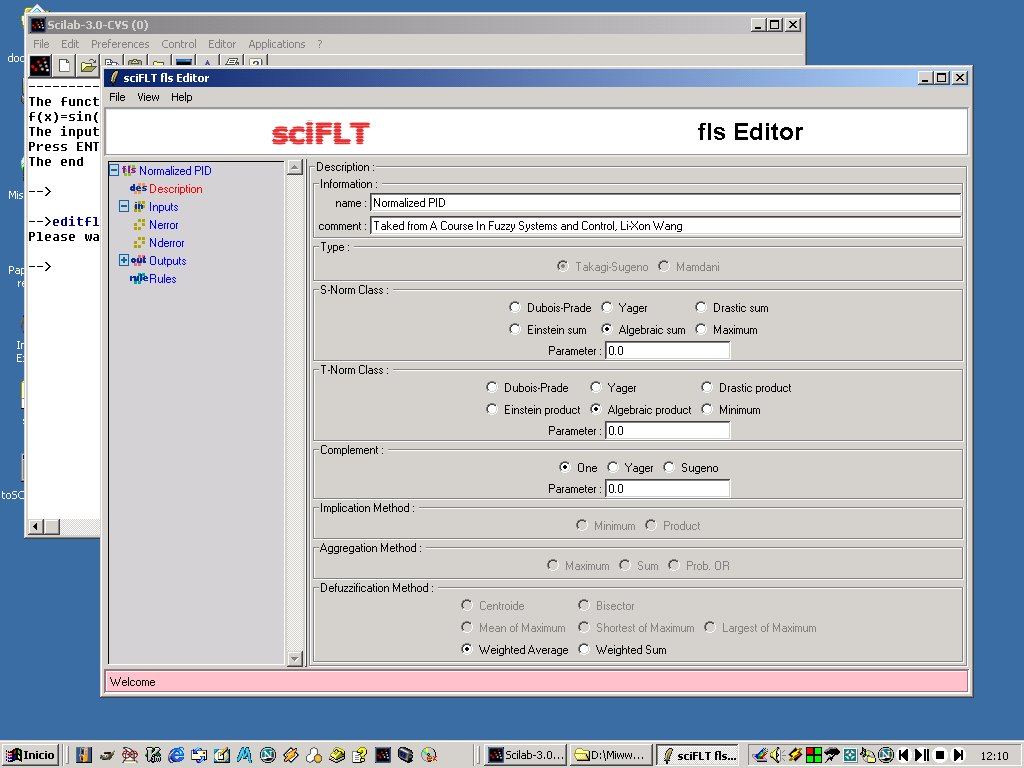
Task: Select Drastic sum S-Norm
Action: 701,308
